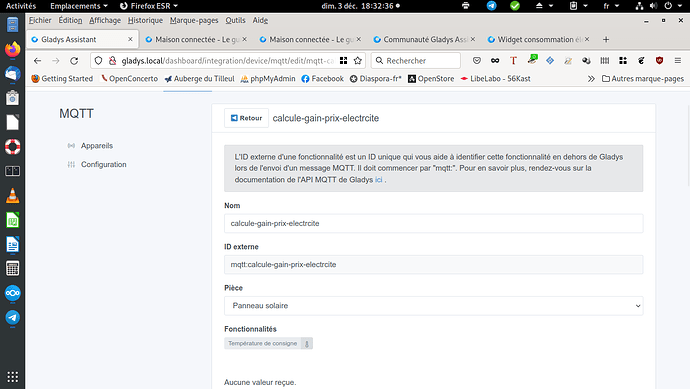Viewport: 690px width, 389px height.
Task: Click the red uBlock shield icon
Action: 659,61
